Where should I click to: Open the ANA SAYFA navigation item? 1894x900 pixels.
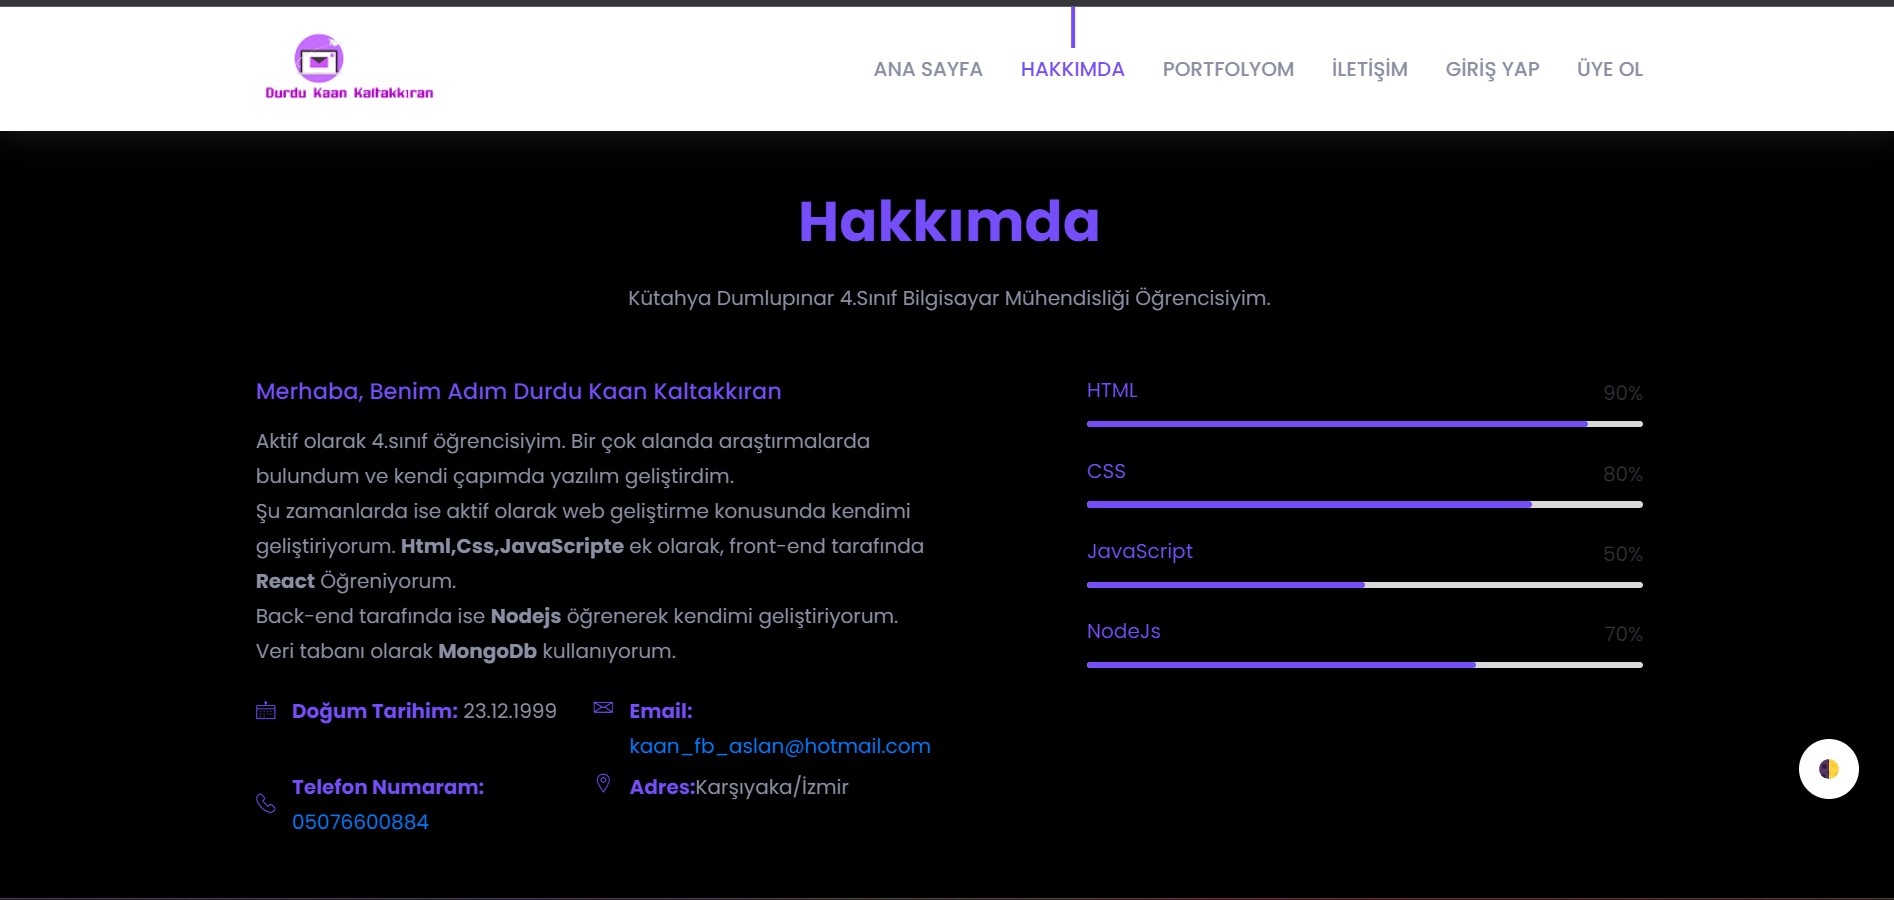[928, 69]
